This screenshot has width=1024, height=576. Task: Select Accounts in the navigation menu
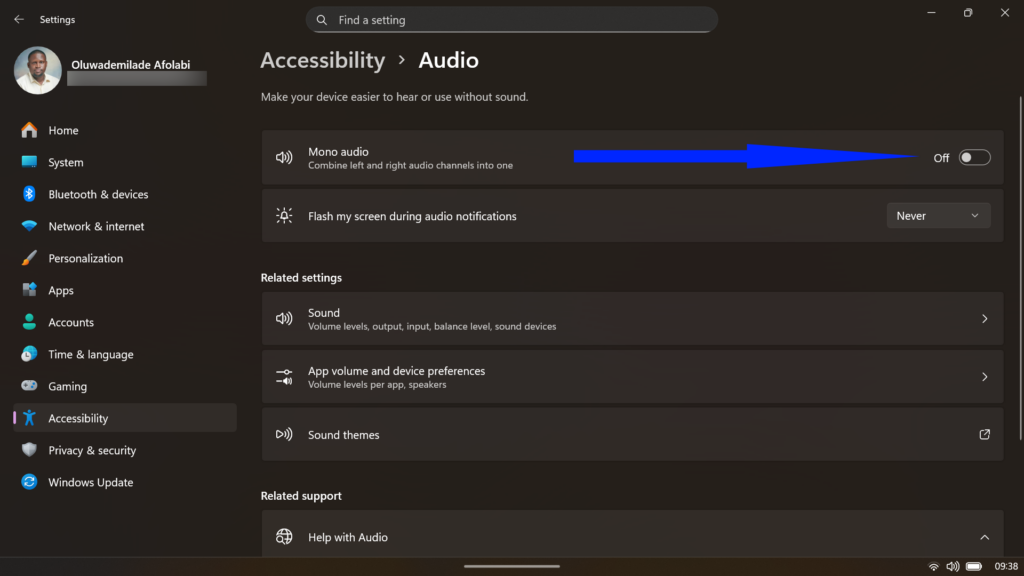tap(27, 322)
